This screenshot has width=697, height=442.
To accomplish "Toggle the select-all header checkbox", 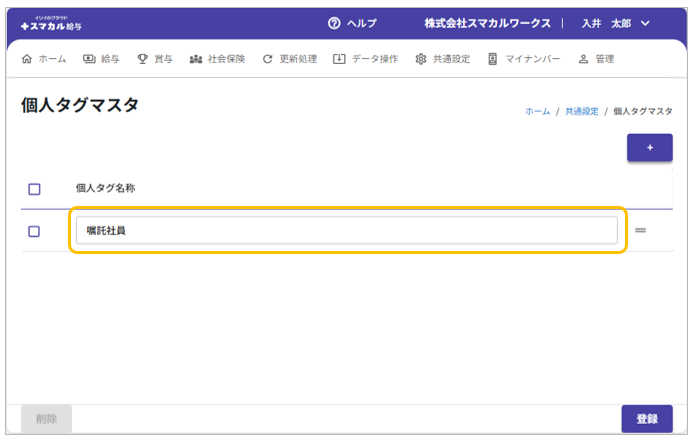I will coord(34,188).
